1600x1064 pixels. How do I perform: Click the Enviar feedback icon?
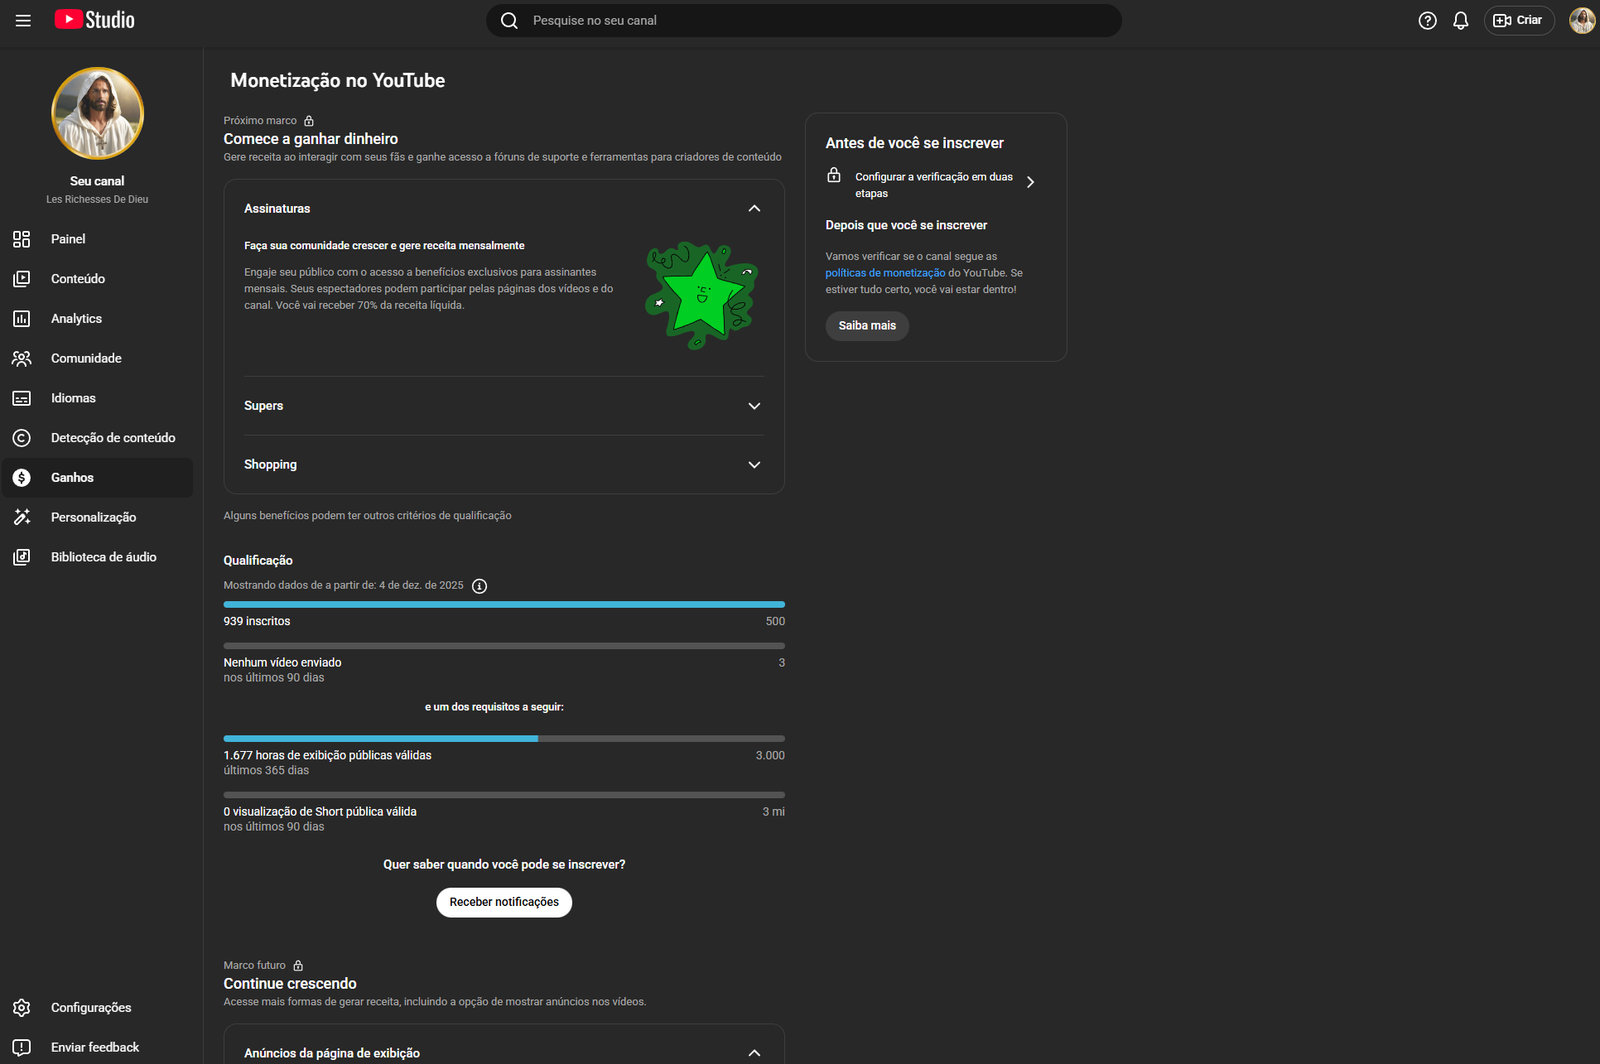click(22, 1047)
